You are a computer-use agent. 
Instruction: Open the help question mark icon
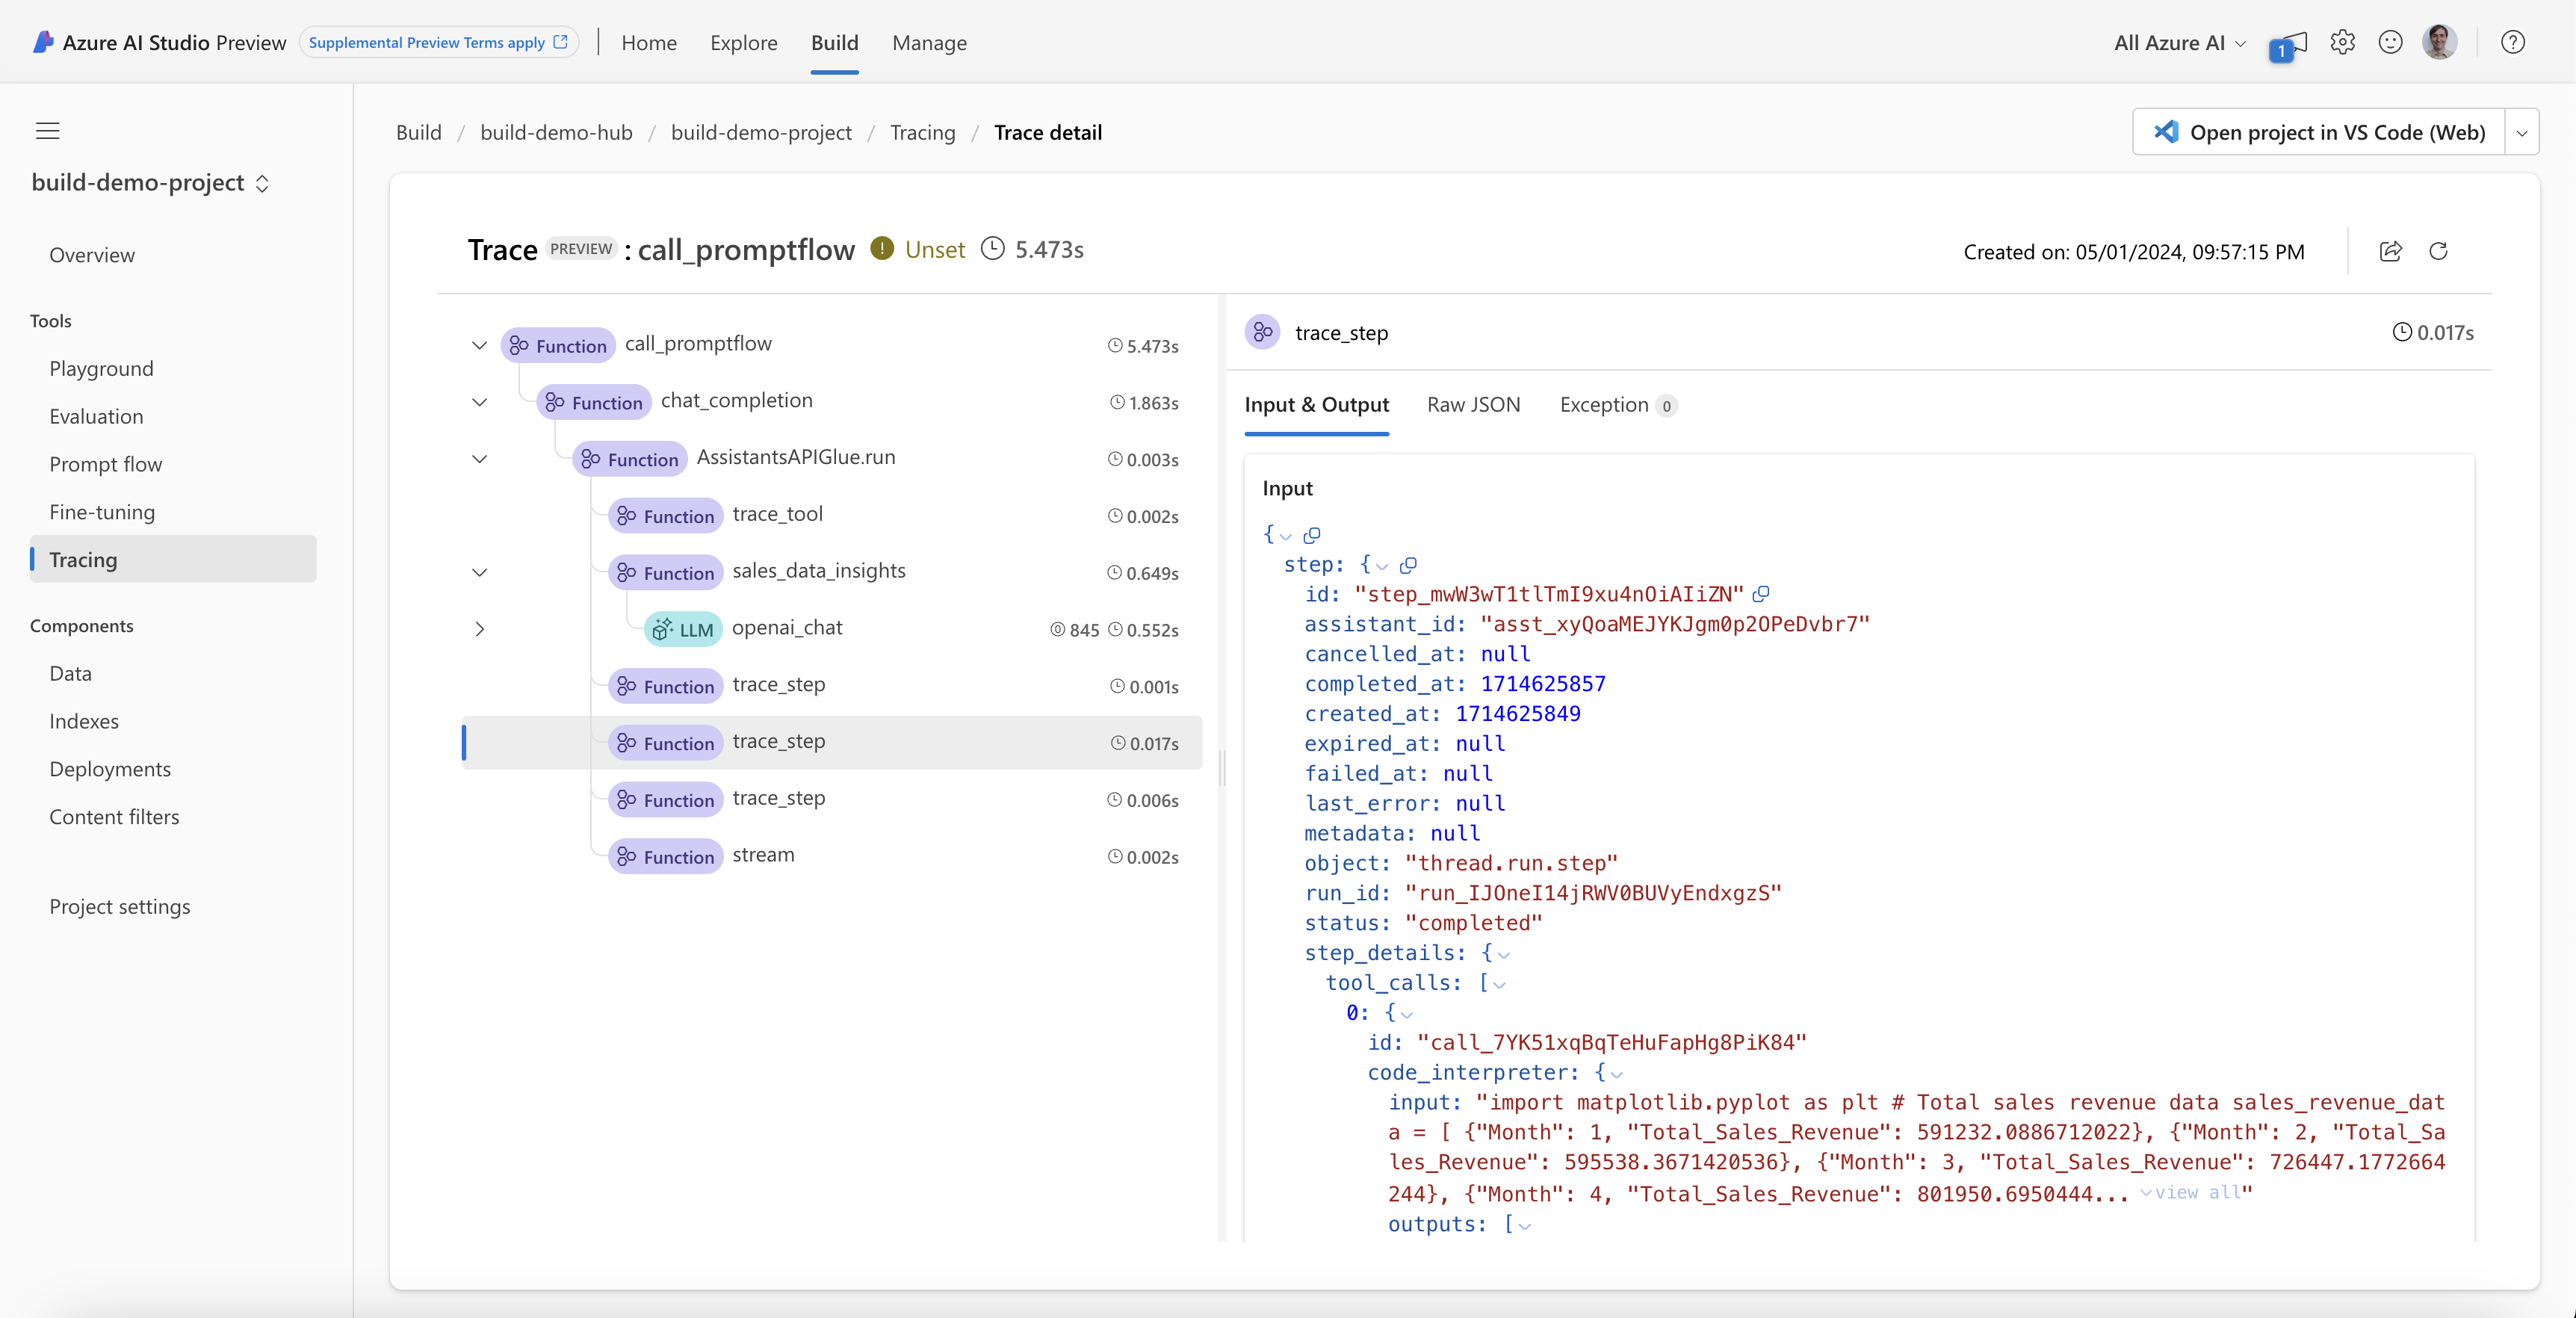[x=2512, y=42]
